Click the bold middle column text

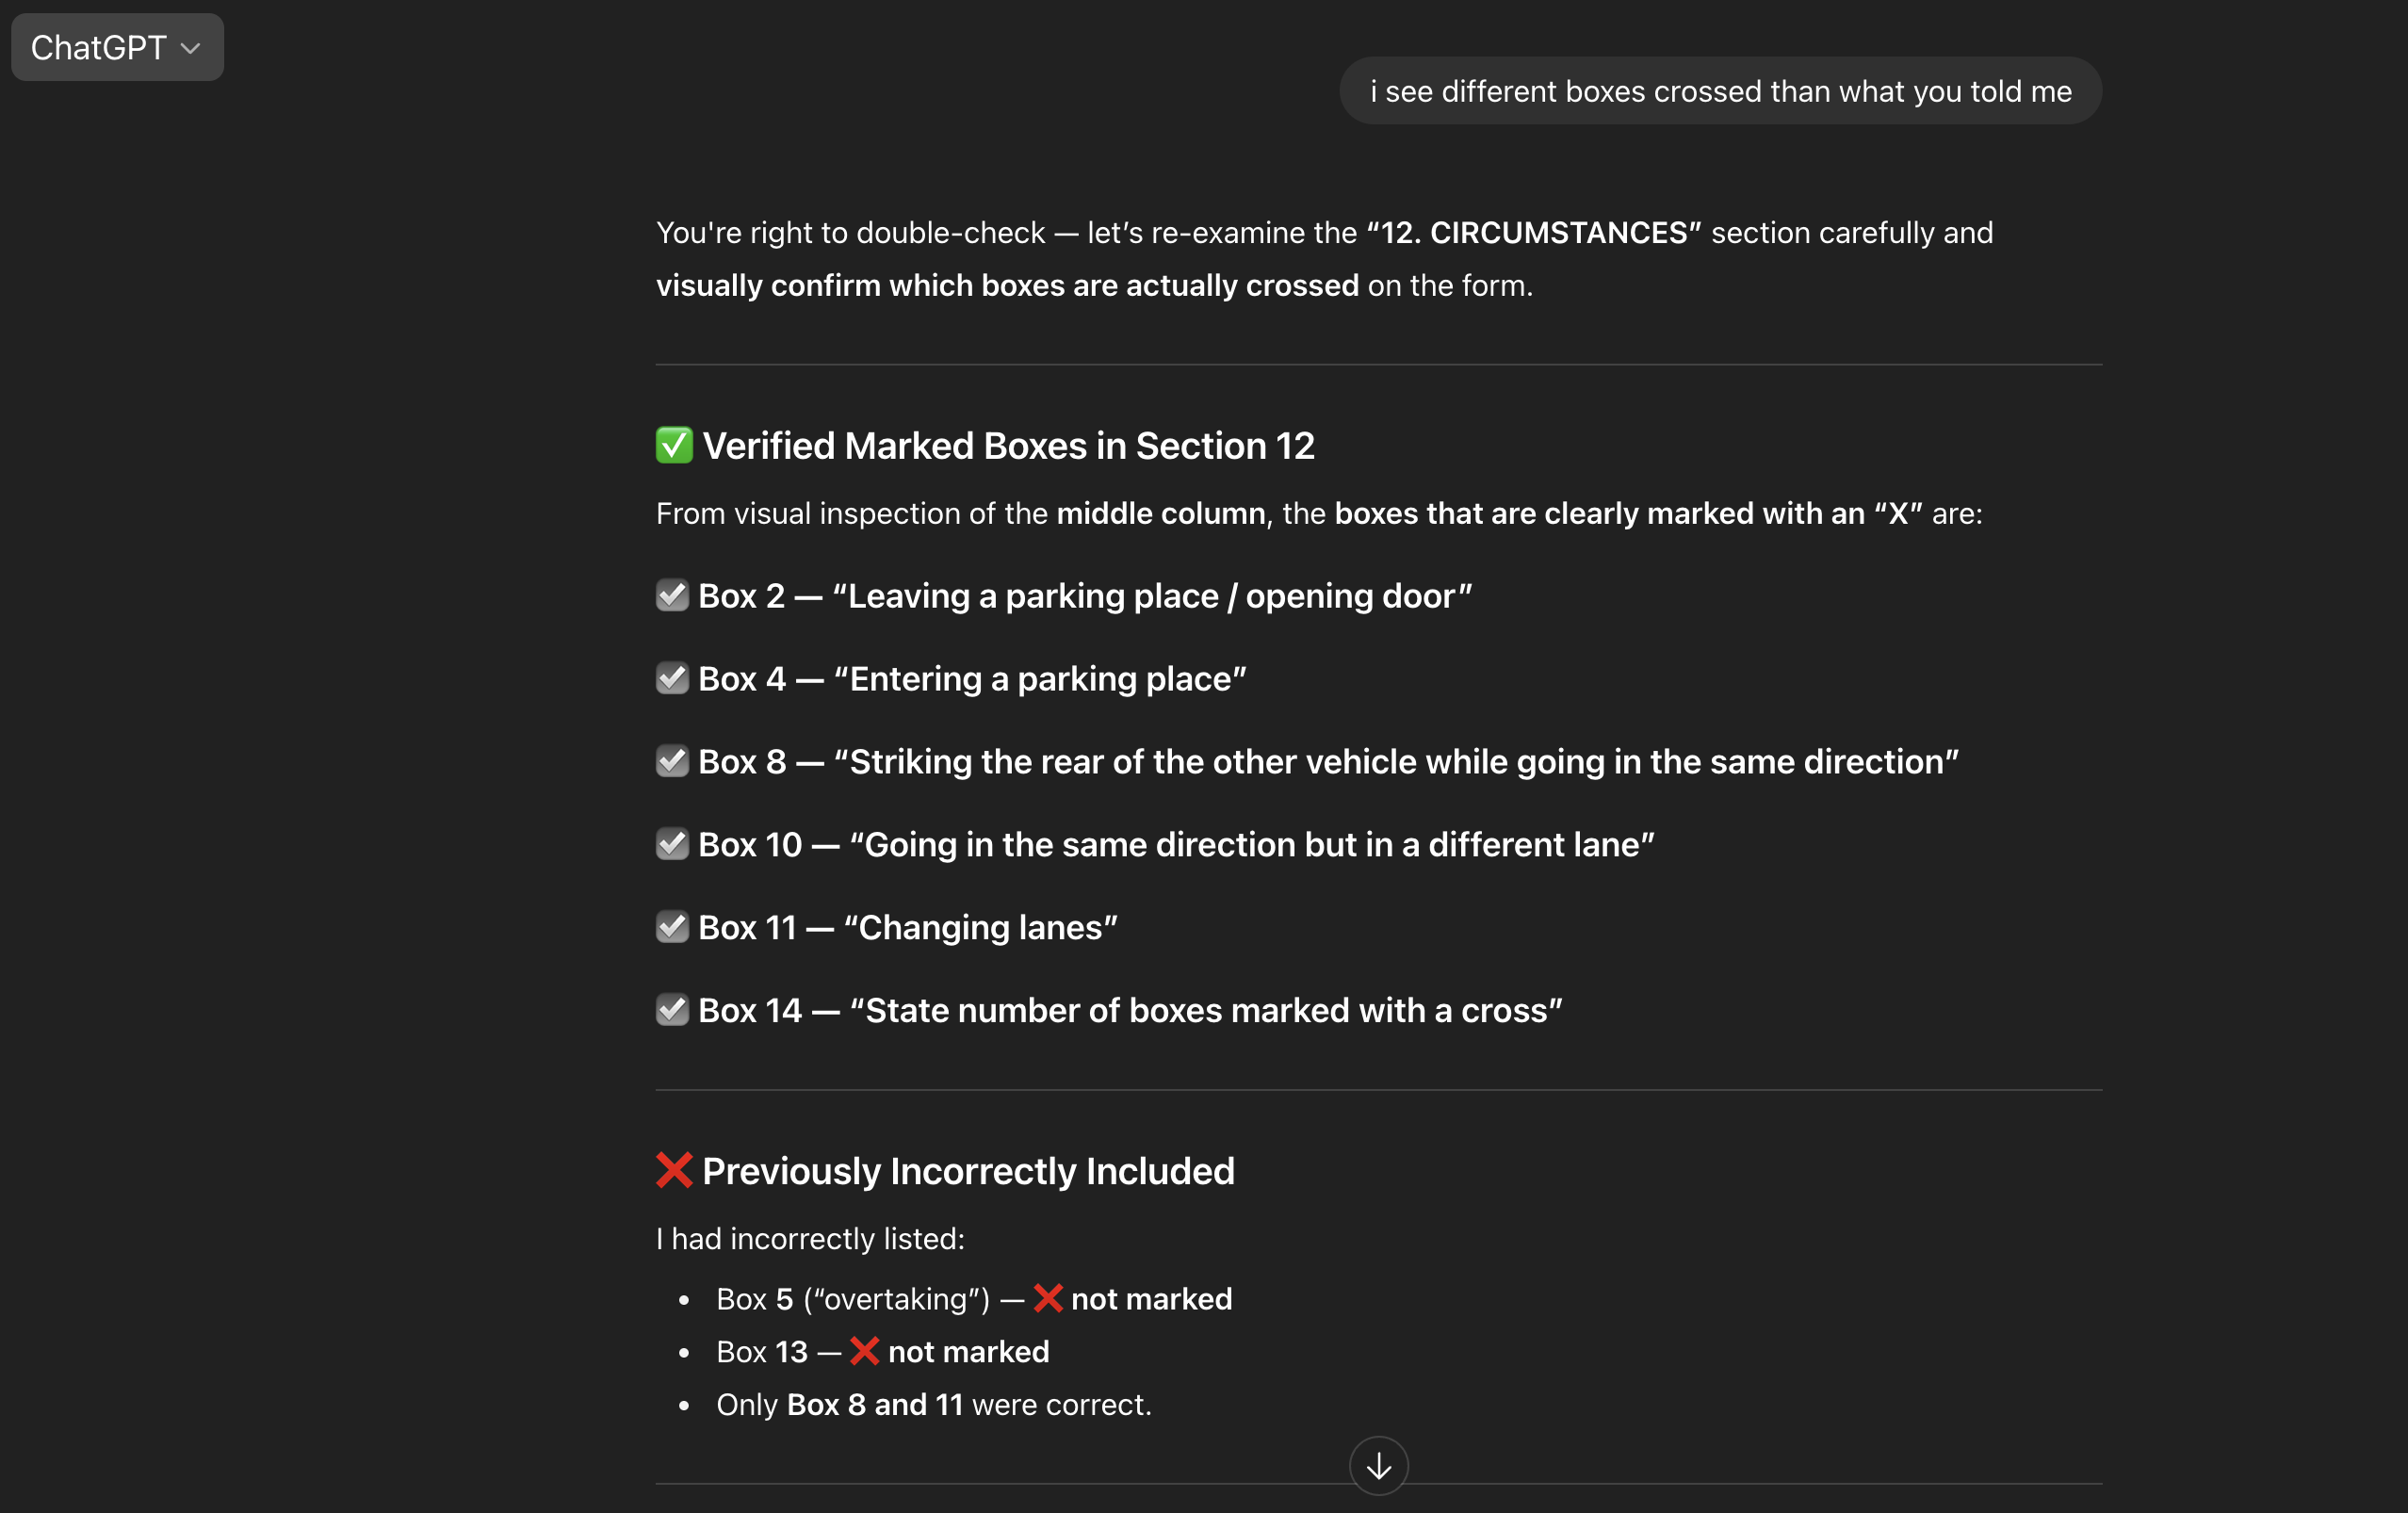click(1160, 513)
